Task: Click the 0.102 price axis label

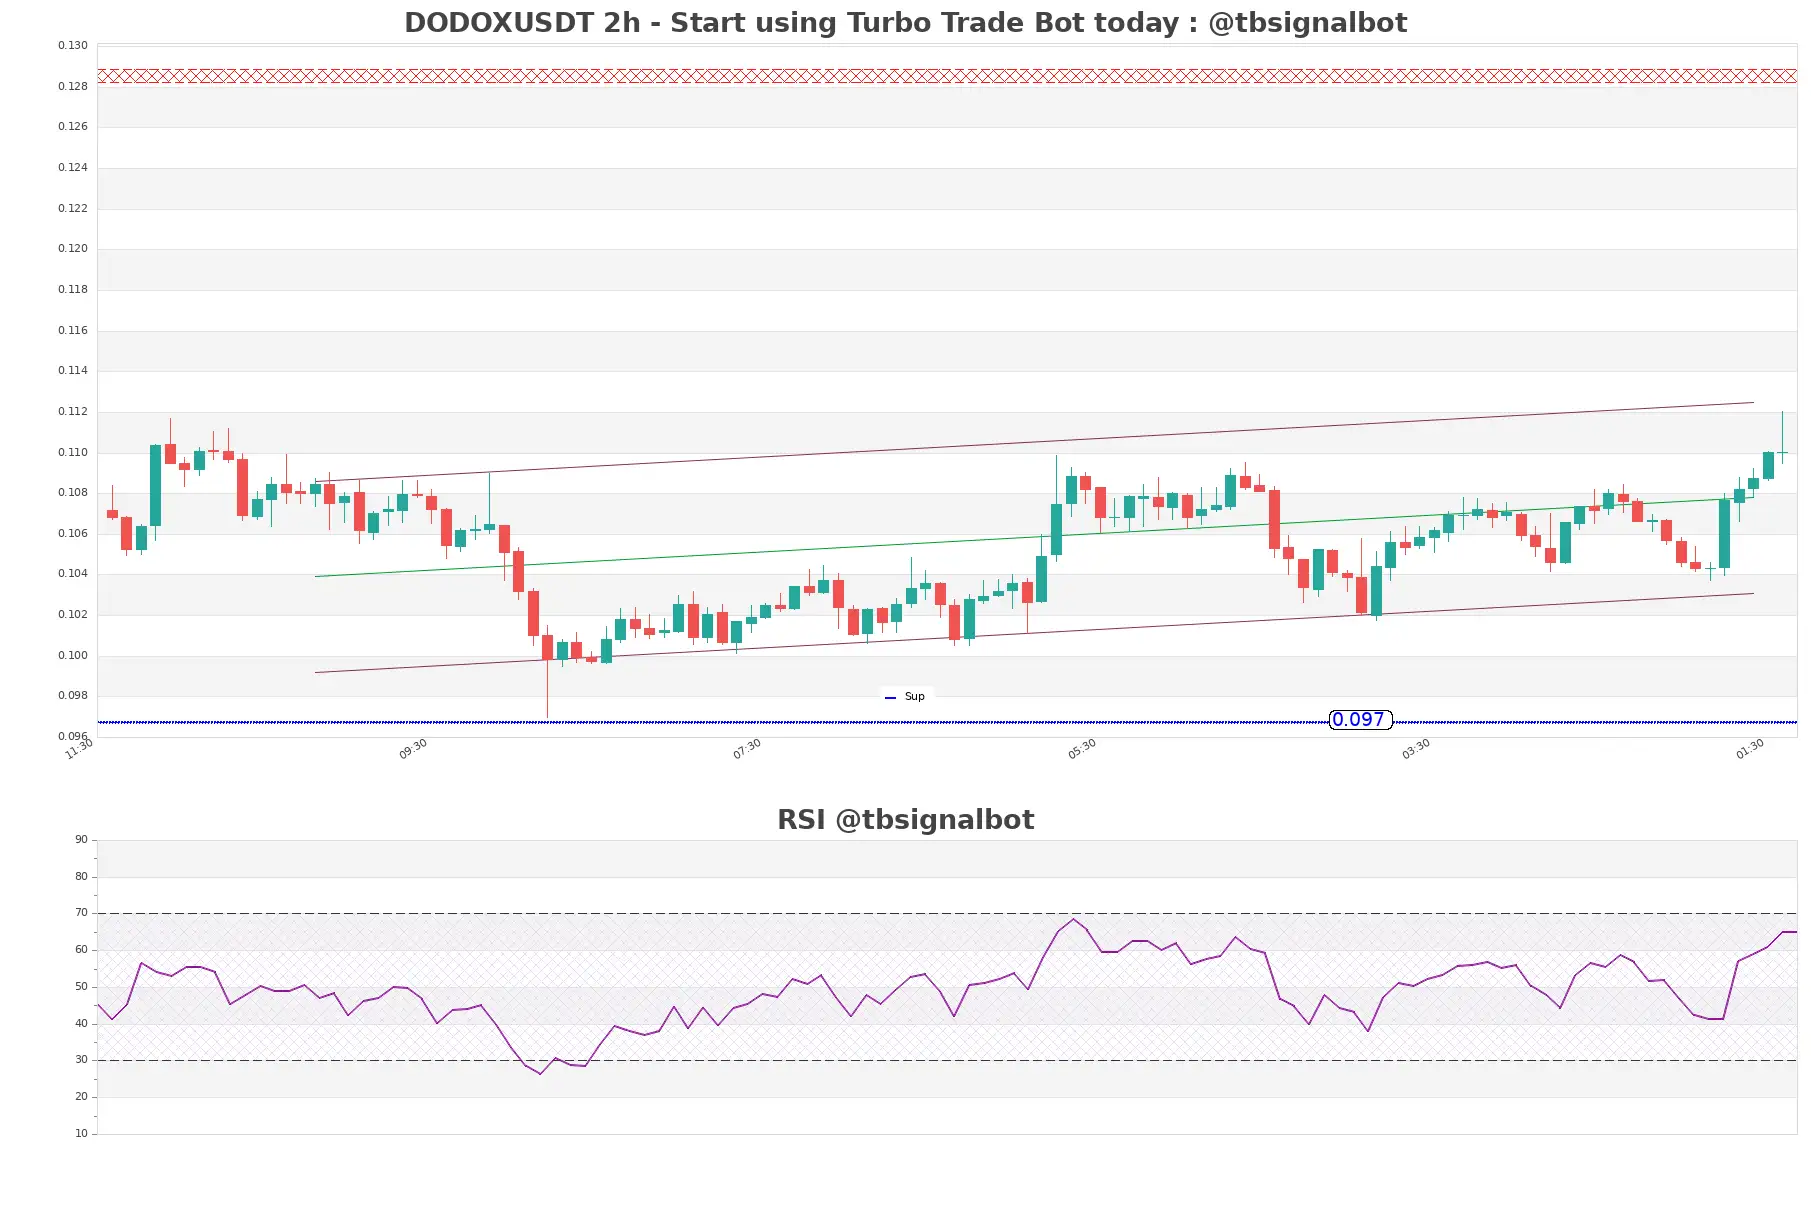Action: point(72,615)
